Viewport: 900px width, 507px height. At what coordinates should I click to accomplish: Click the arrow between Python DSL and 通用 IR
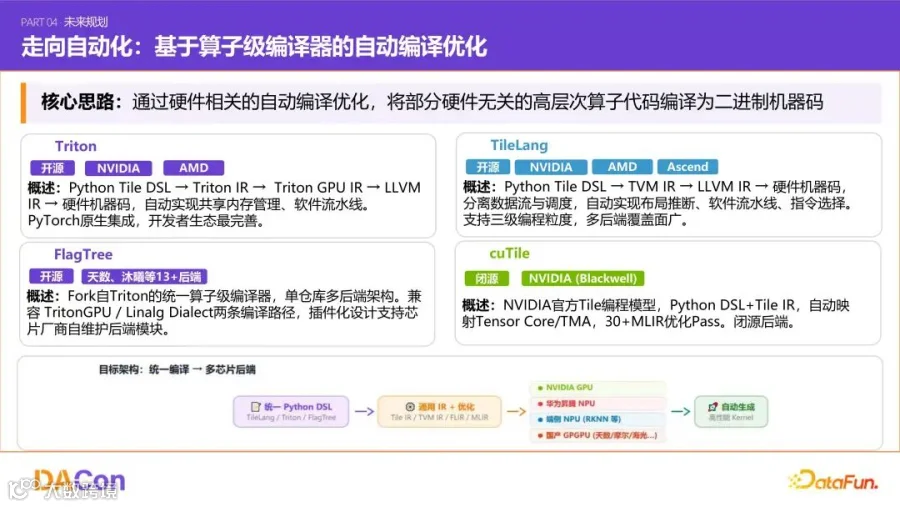pyautogui.click(x=364, y=411)
